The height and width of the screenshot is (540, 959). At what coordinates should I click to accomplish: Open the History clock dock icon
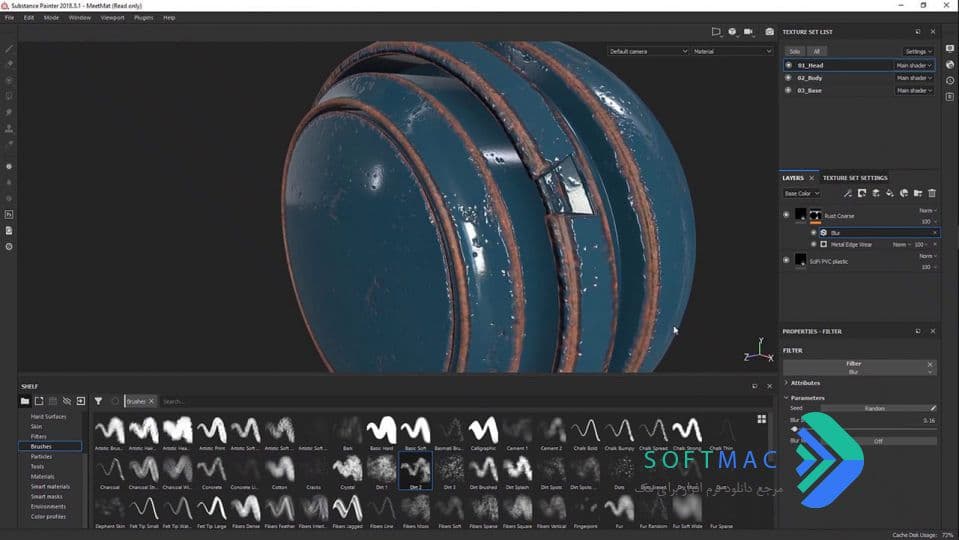pyautogui.click(x=950, y=80)
